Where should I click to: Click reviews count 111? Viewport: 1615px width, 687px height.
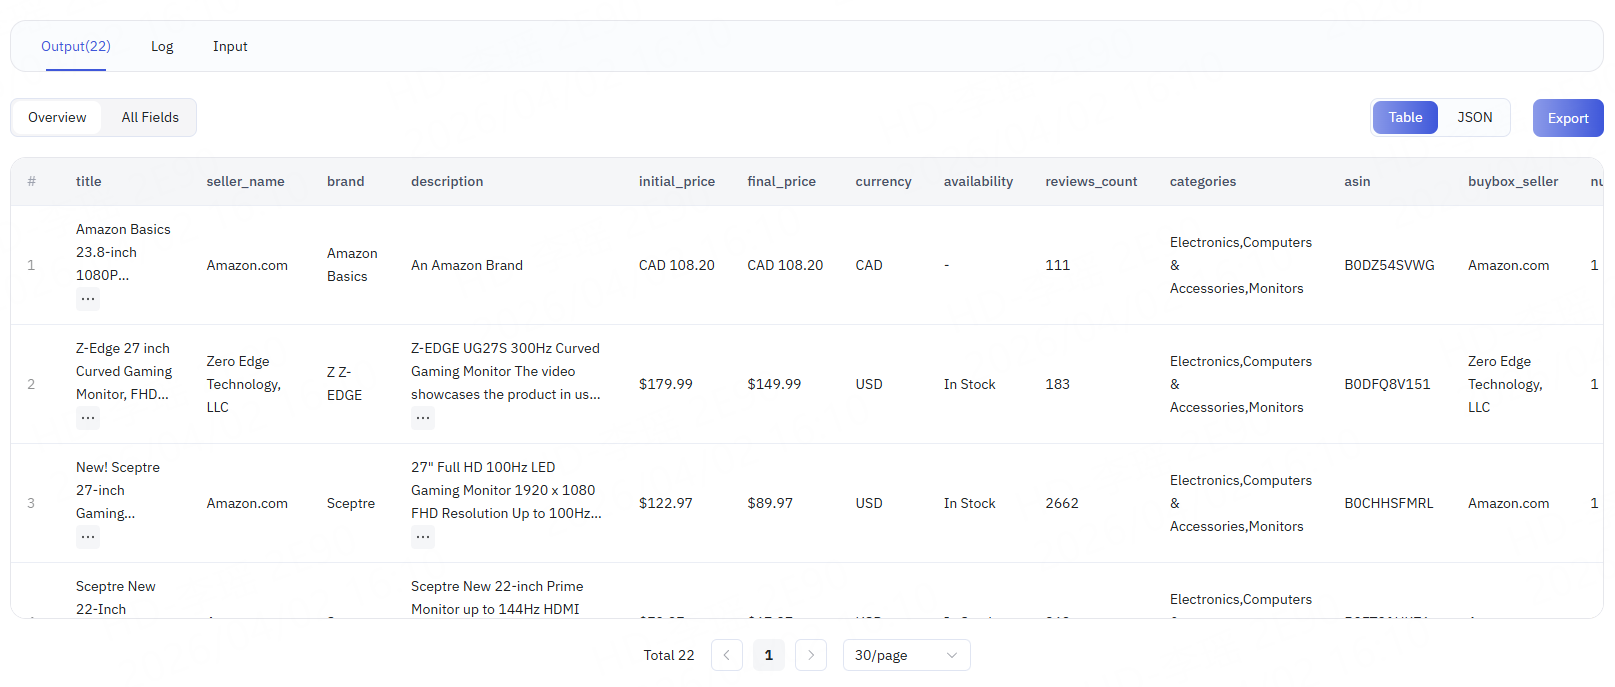(x=1057, y=265)
